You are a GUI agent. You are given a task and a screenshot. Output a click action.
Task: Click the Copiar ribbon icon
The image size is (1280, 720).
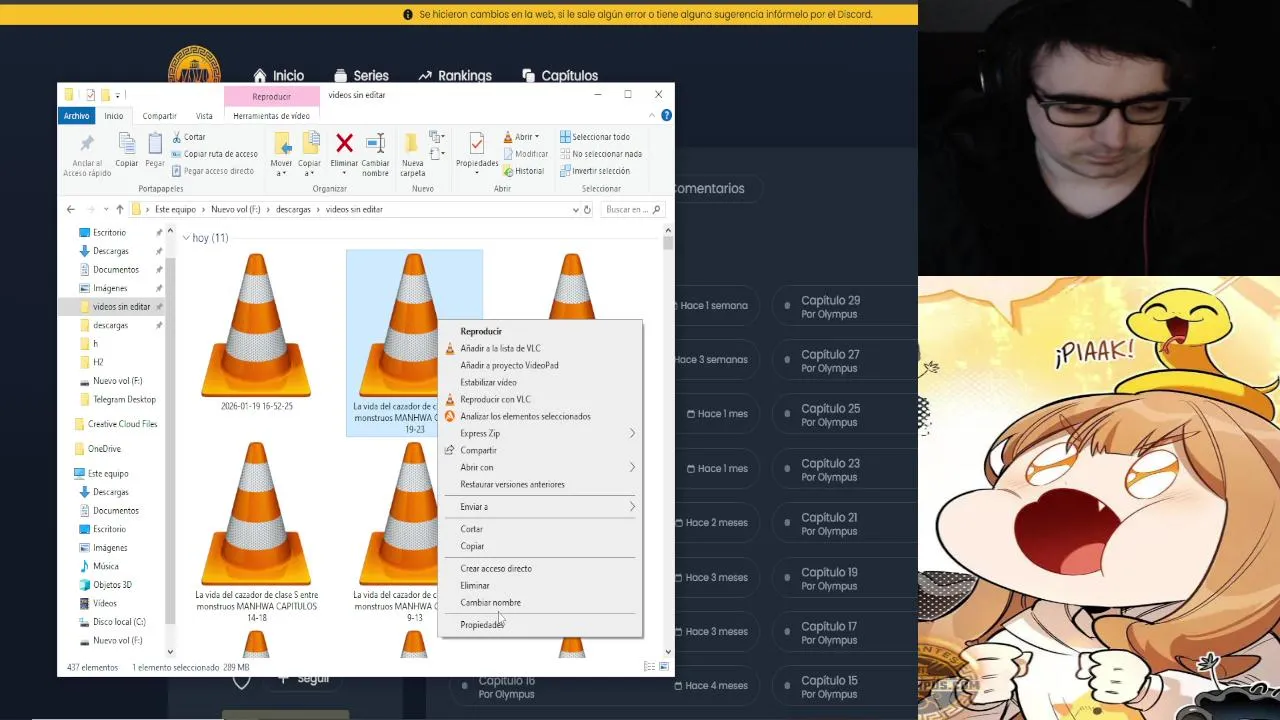[x=126, y=150]
